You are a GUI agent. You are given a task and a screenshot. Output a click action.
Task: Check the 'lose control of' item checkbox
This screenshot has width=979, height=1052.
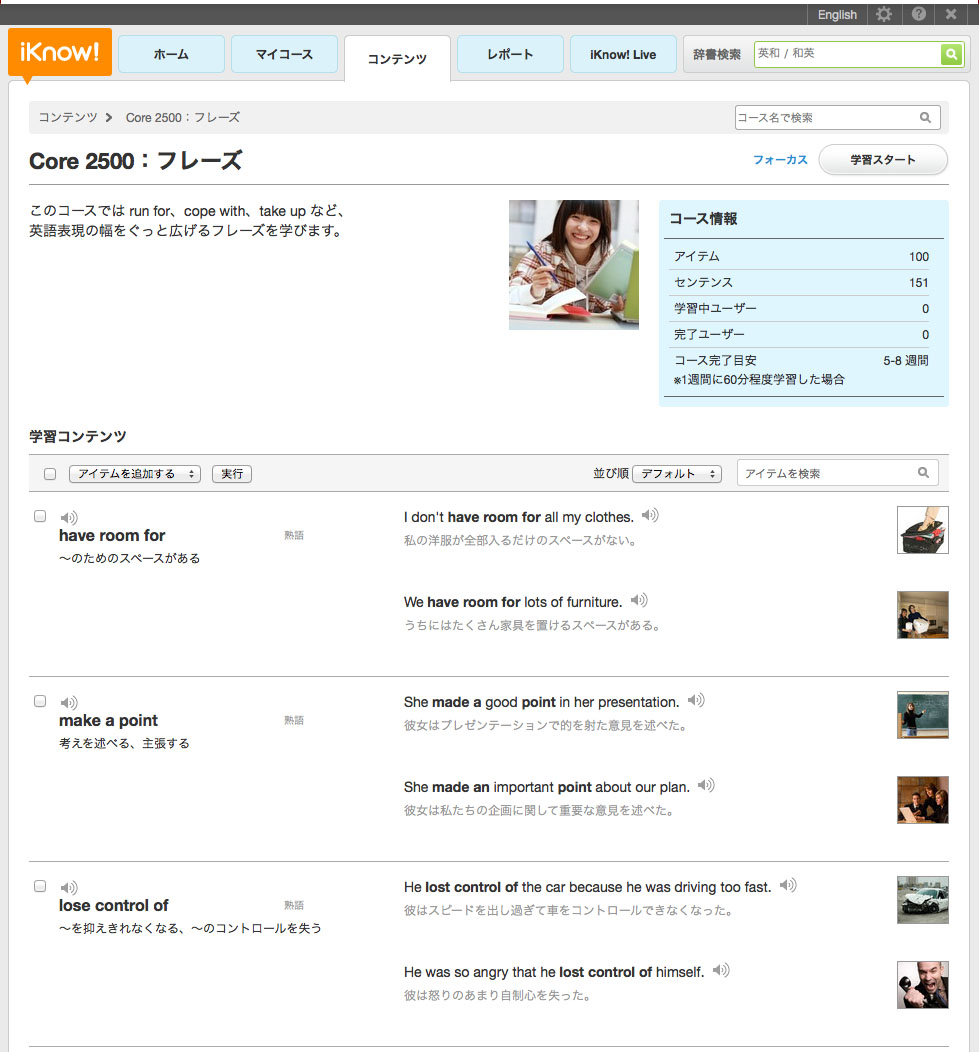40,886
